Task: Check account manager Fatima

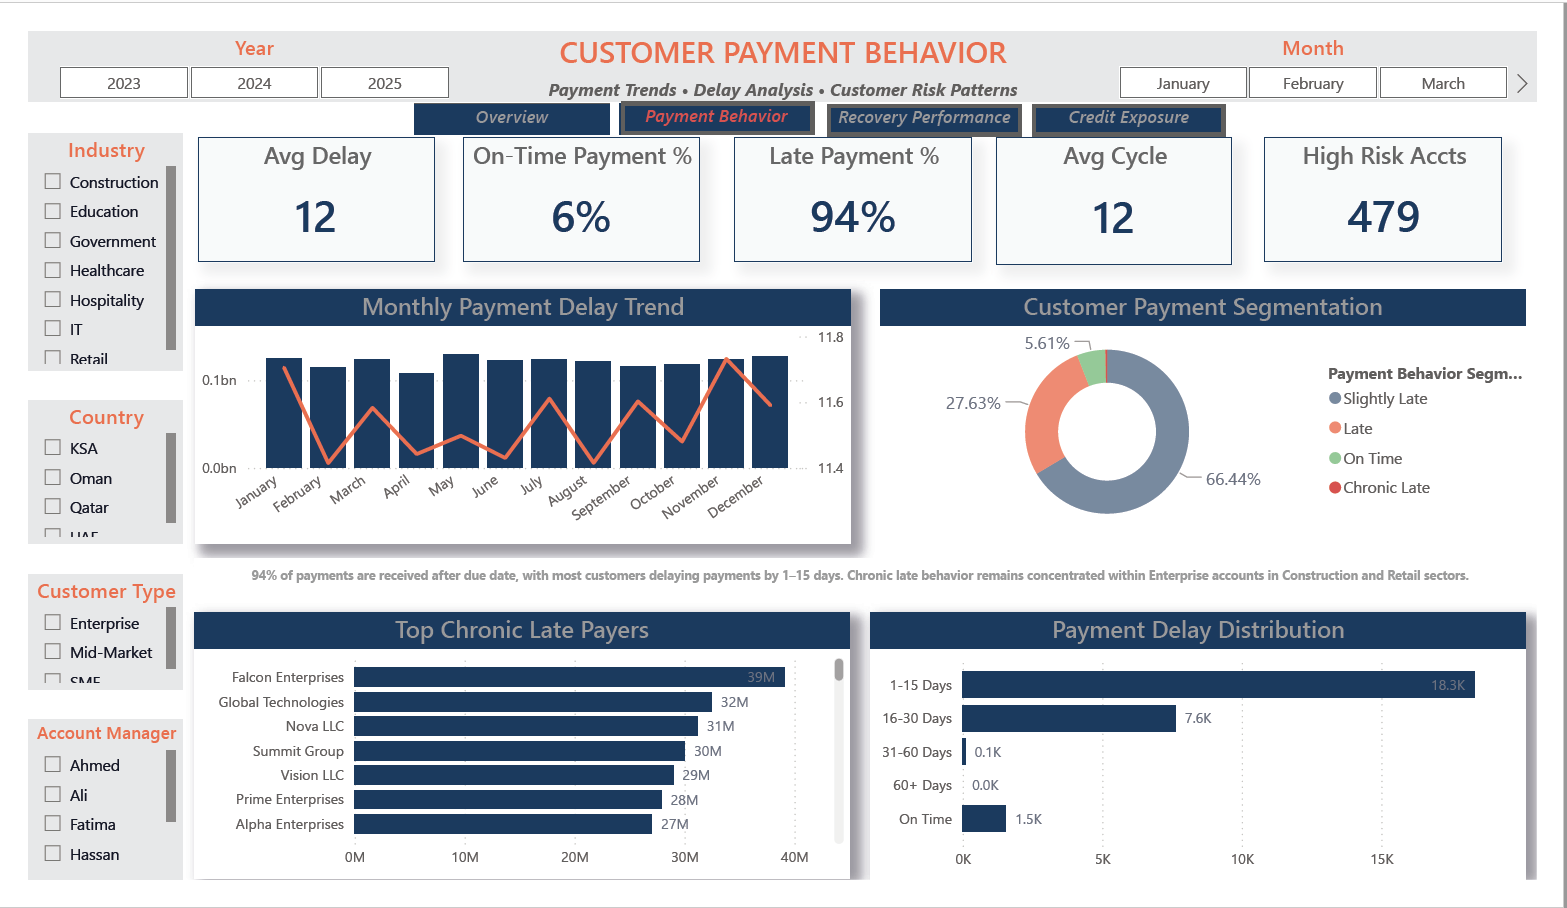Action: pos(53,823)
